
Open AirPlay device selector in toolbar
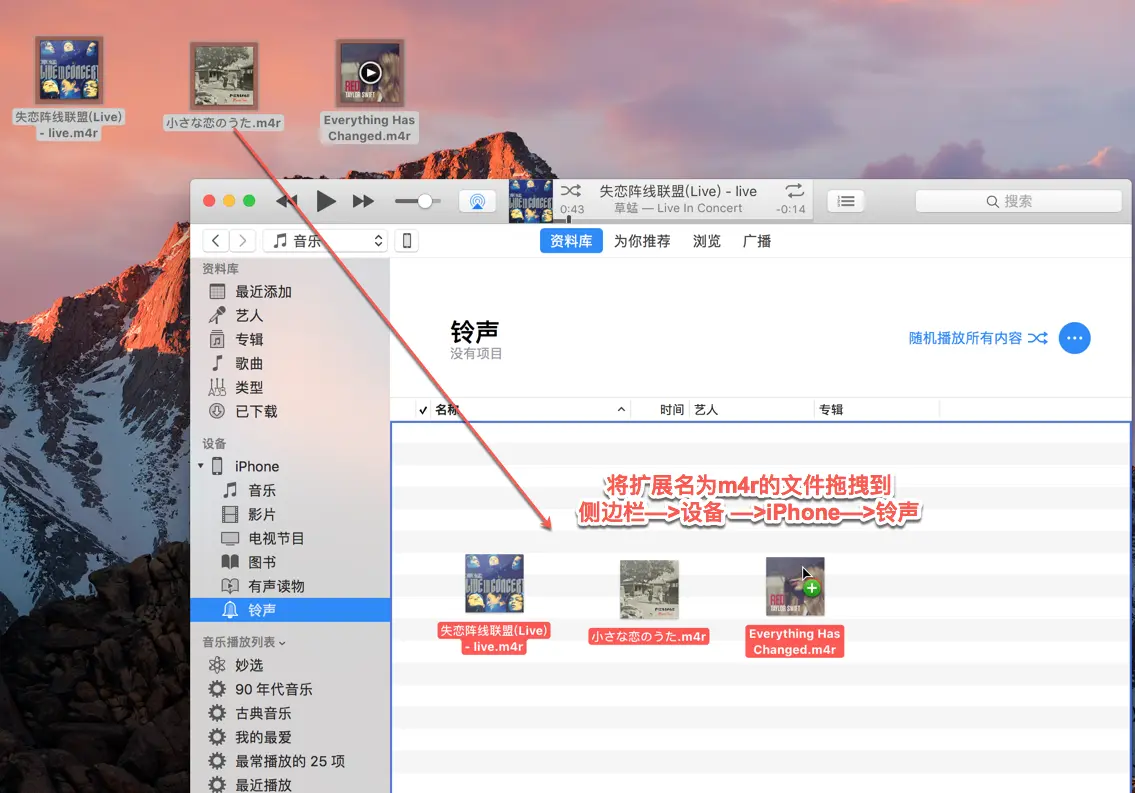tap(477, 200)
